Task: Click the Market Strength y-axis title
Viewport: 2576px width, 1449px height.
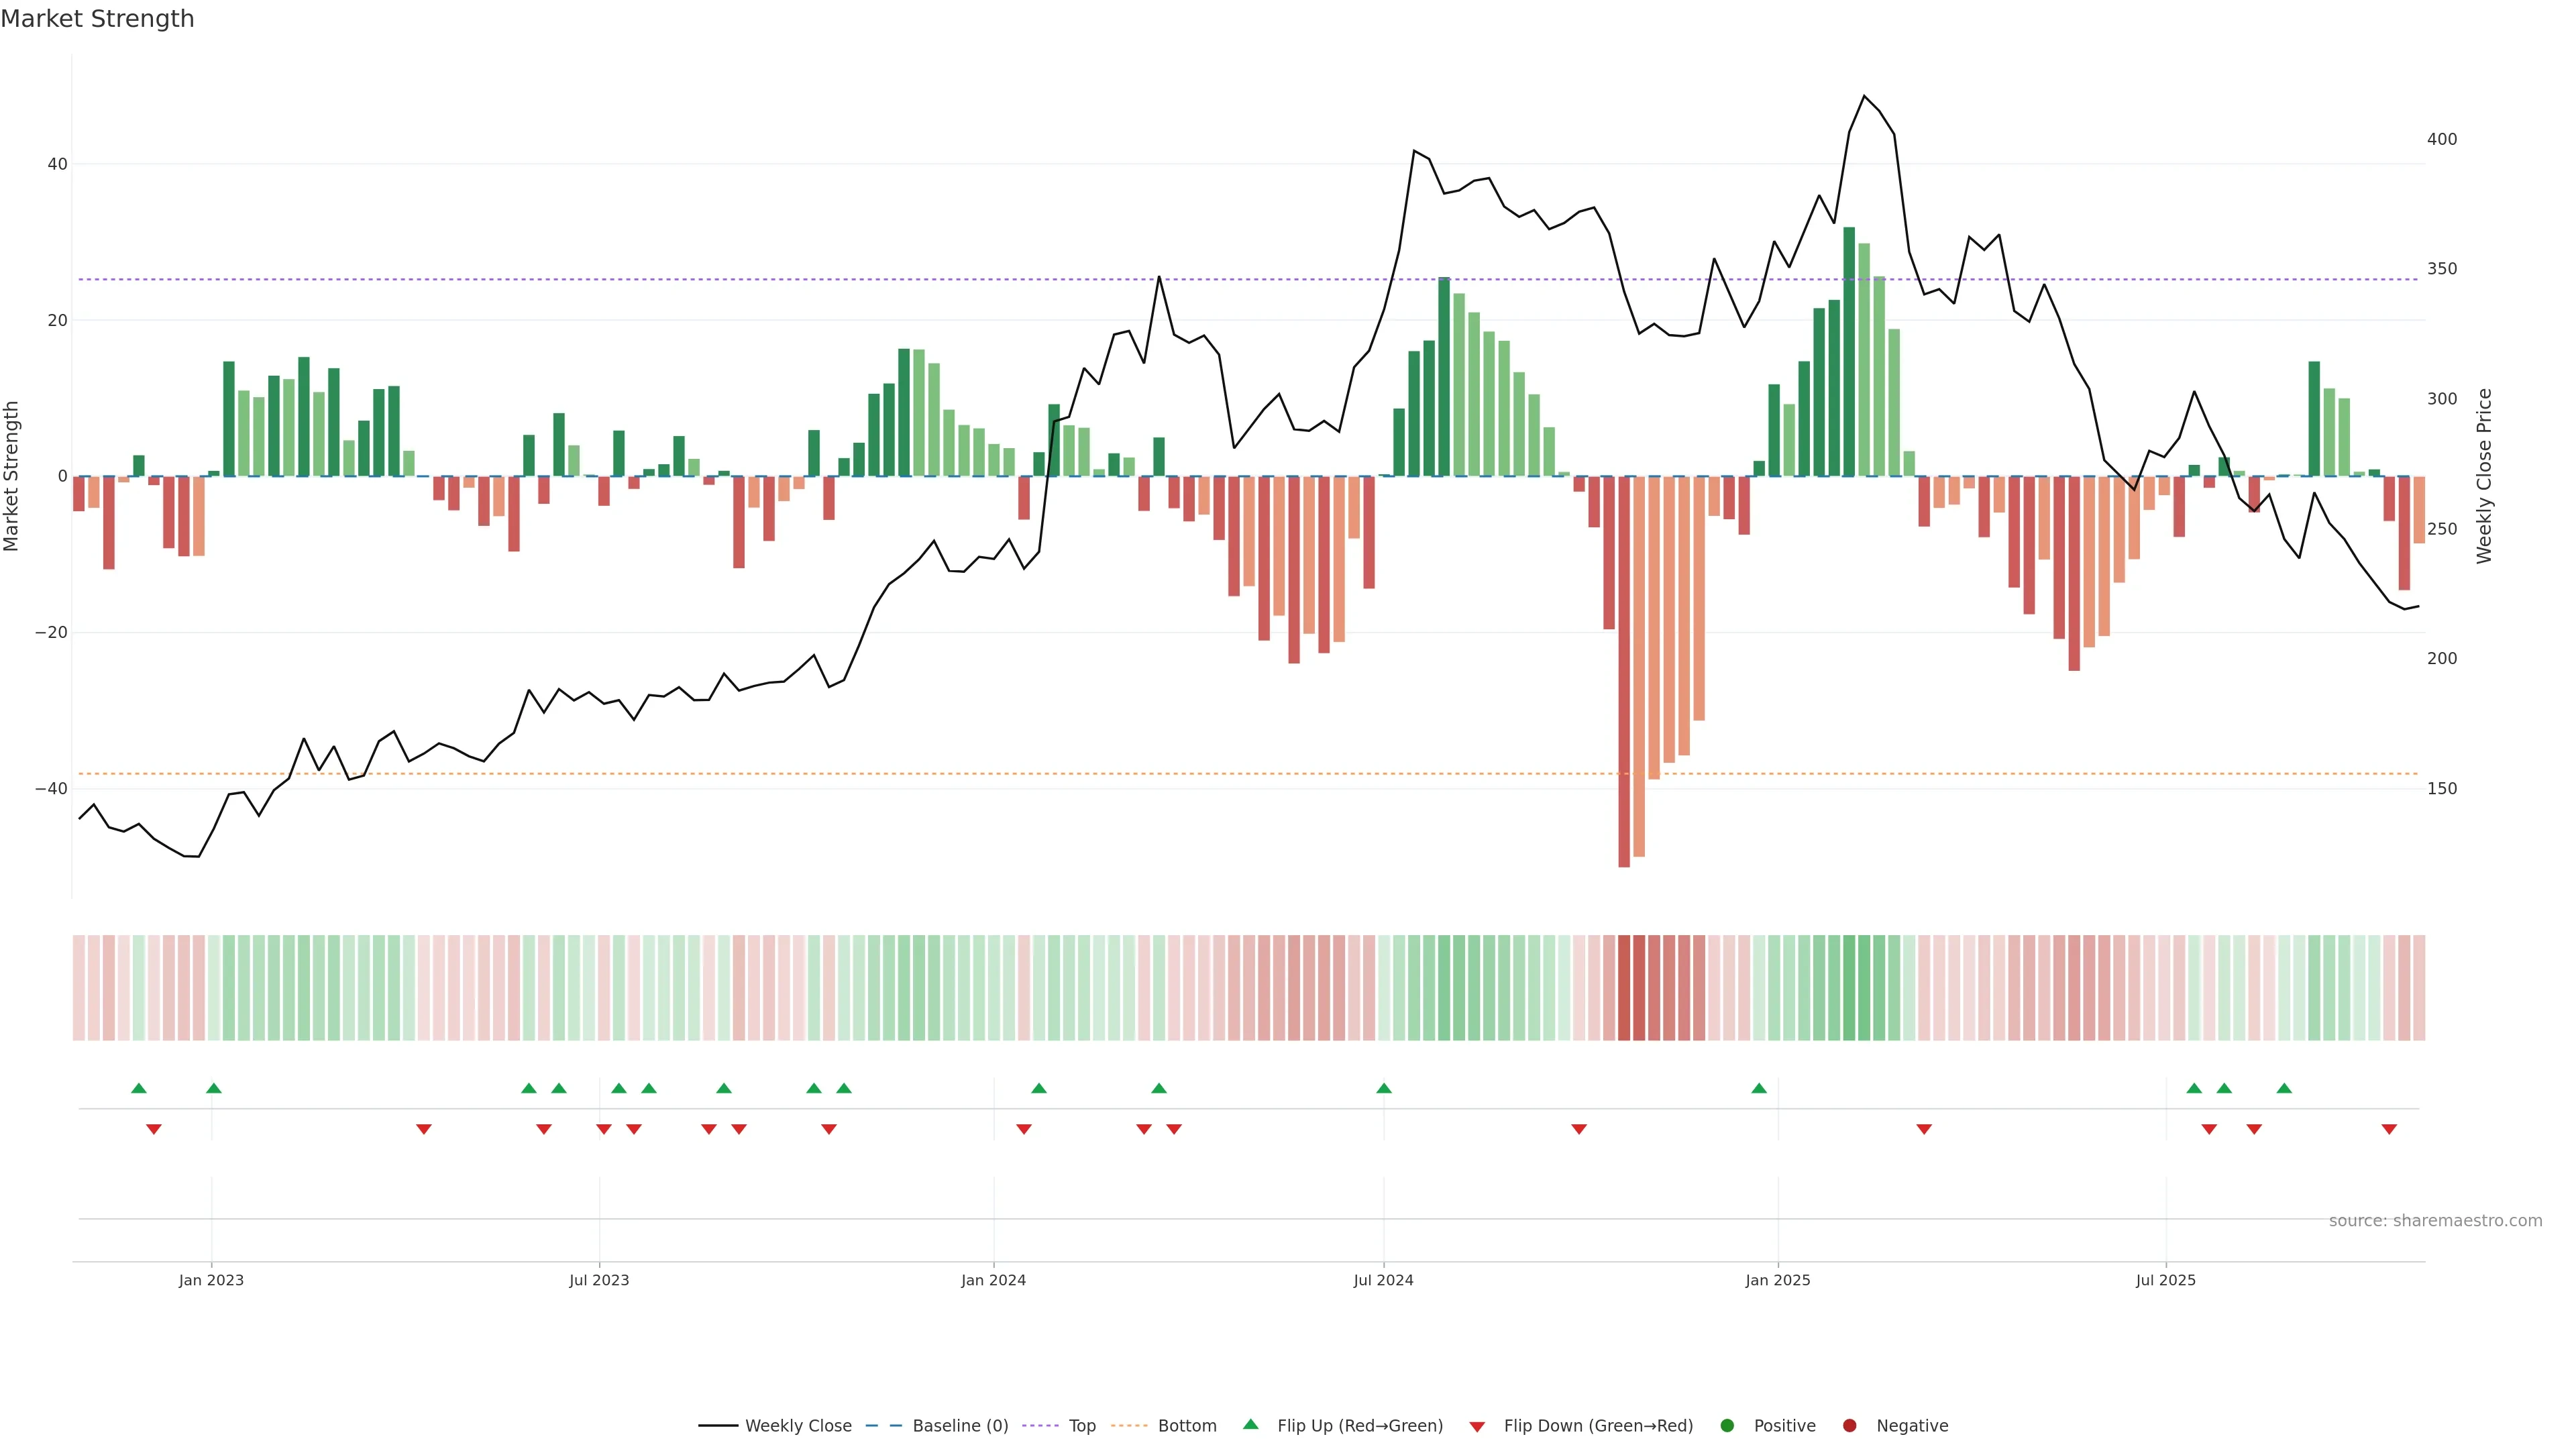Action: pyautogui.click(x=12, y=476)
